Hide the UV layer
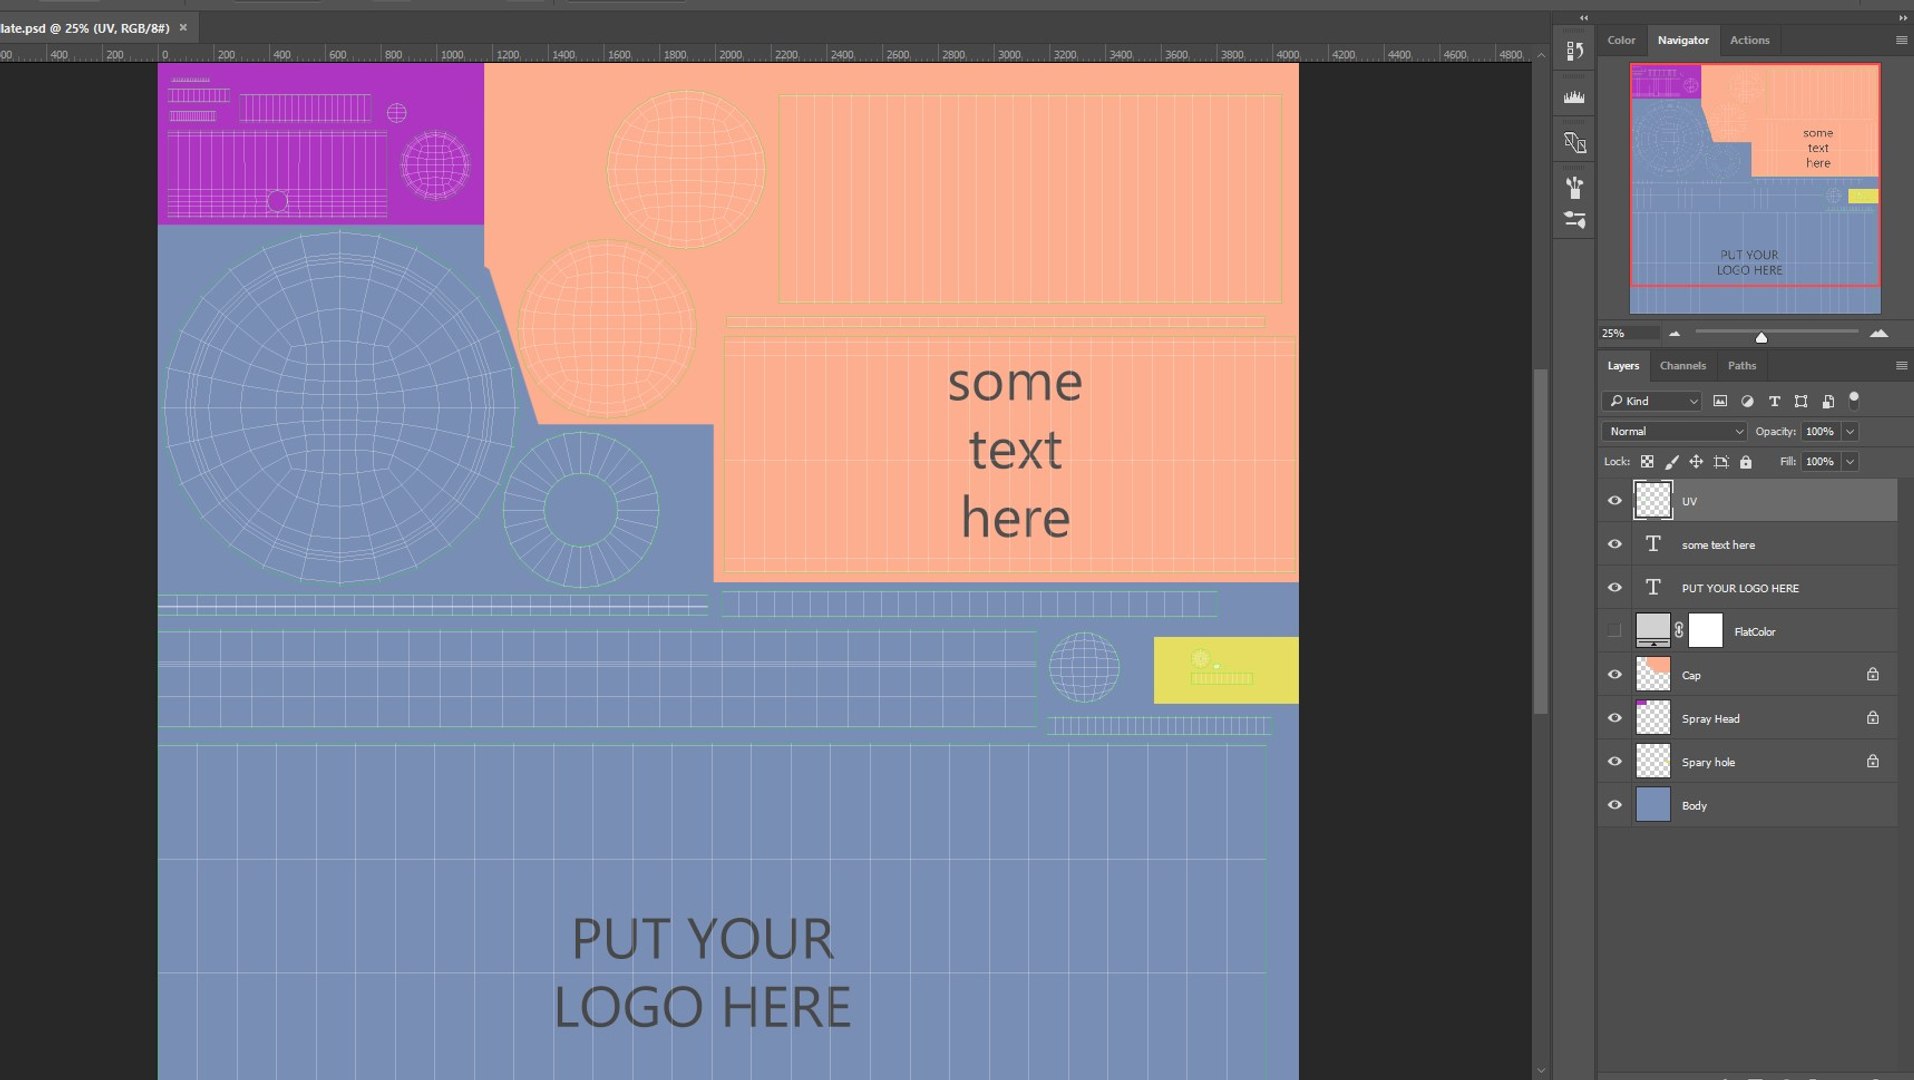 tap(1615, 501)
